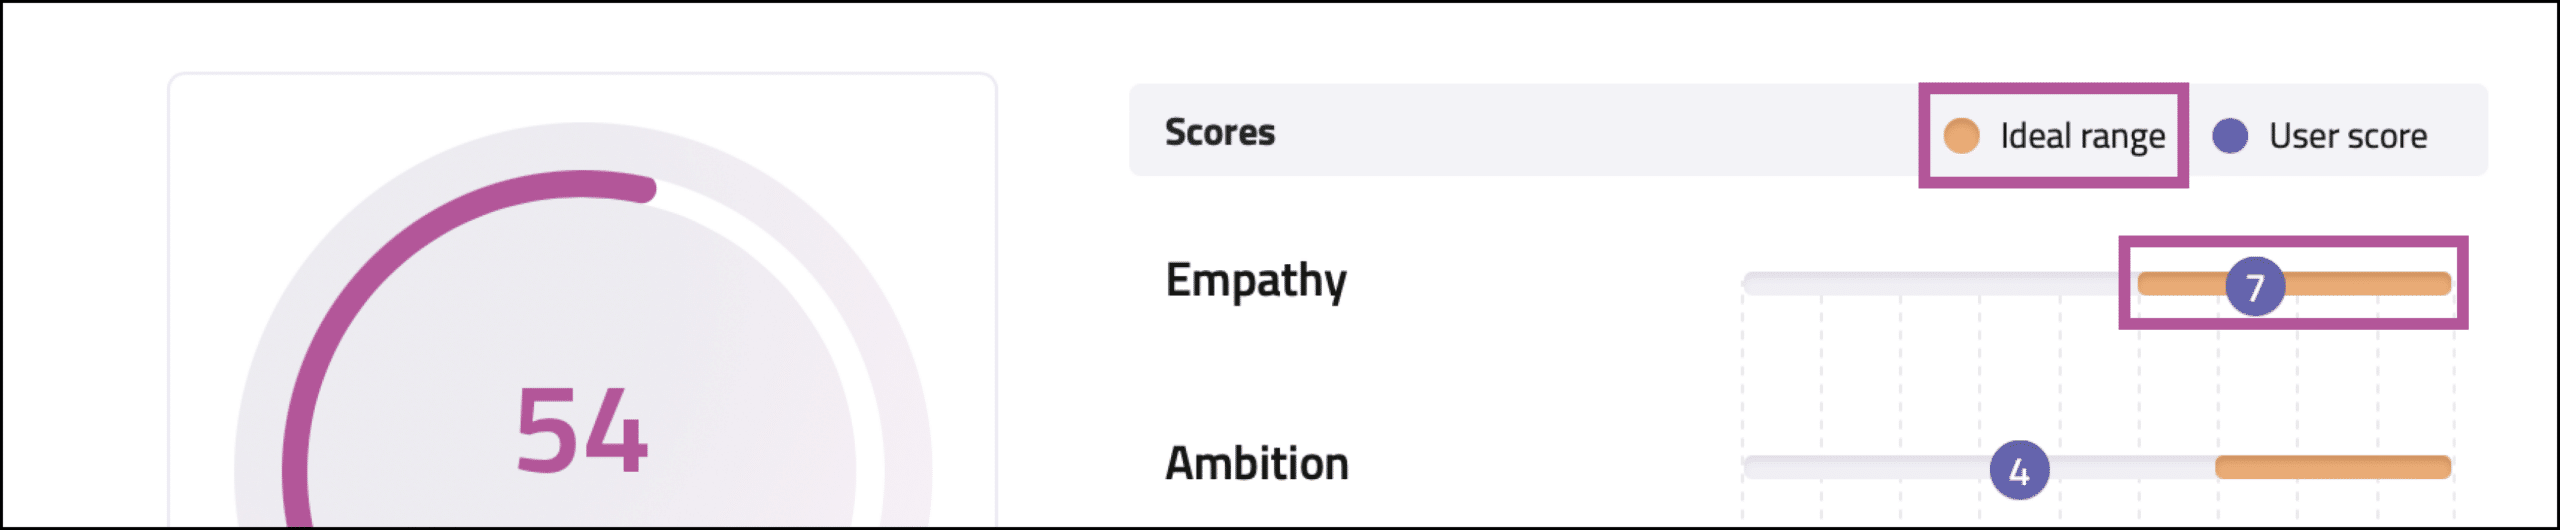
Task: Click the purple User score legend dot
Action: 2230,136
